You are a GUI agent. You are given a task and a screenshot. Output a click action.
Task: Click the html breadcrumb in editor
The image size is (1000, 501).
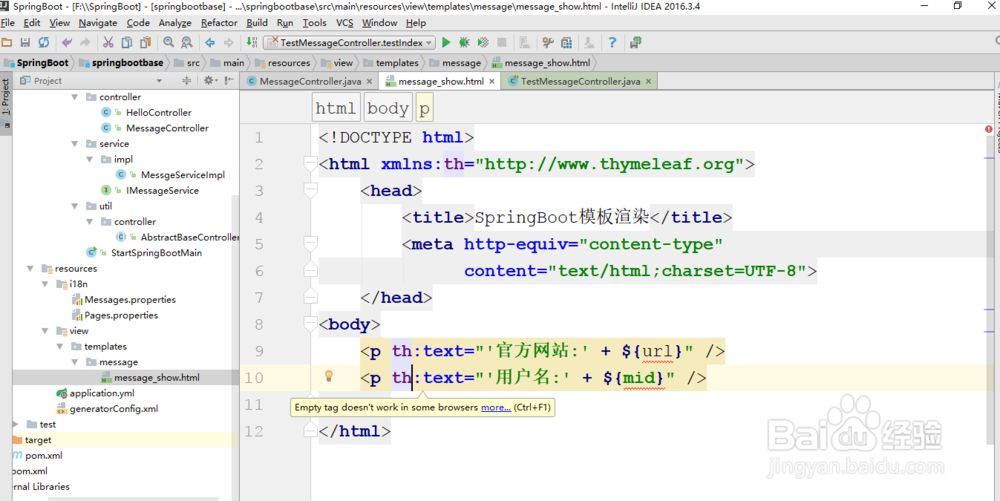click(x=335, y=108)
